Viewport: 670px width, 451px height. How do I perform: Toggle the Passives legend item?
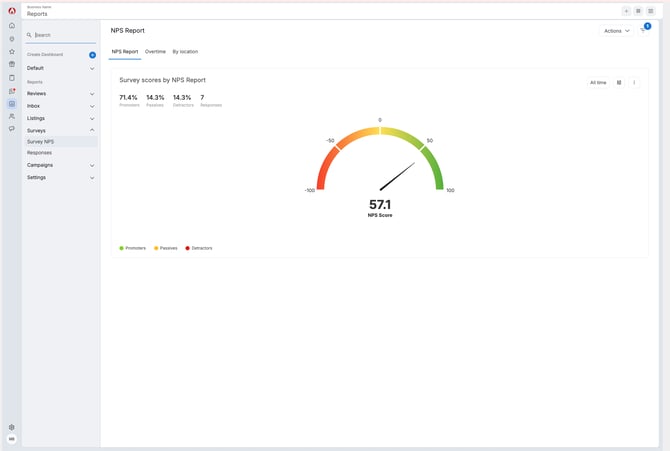166,248
